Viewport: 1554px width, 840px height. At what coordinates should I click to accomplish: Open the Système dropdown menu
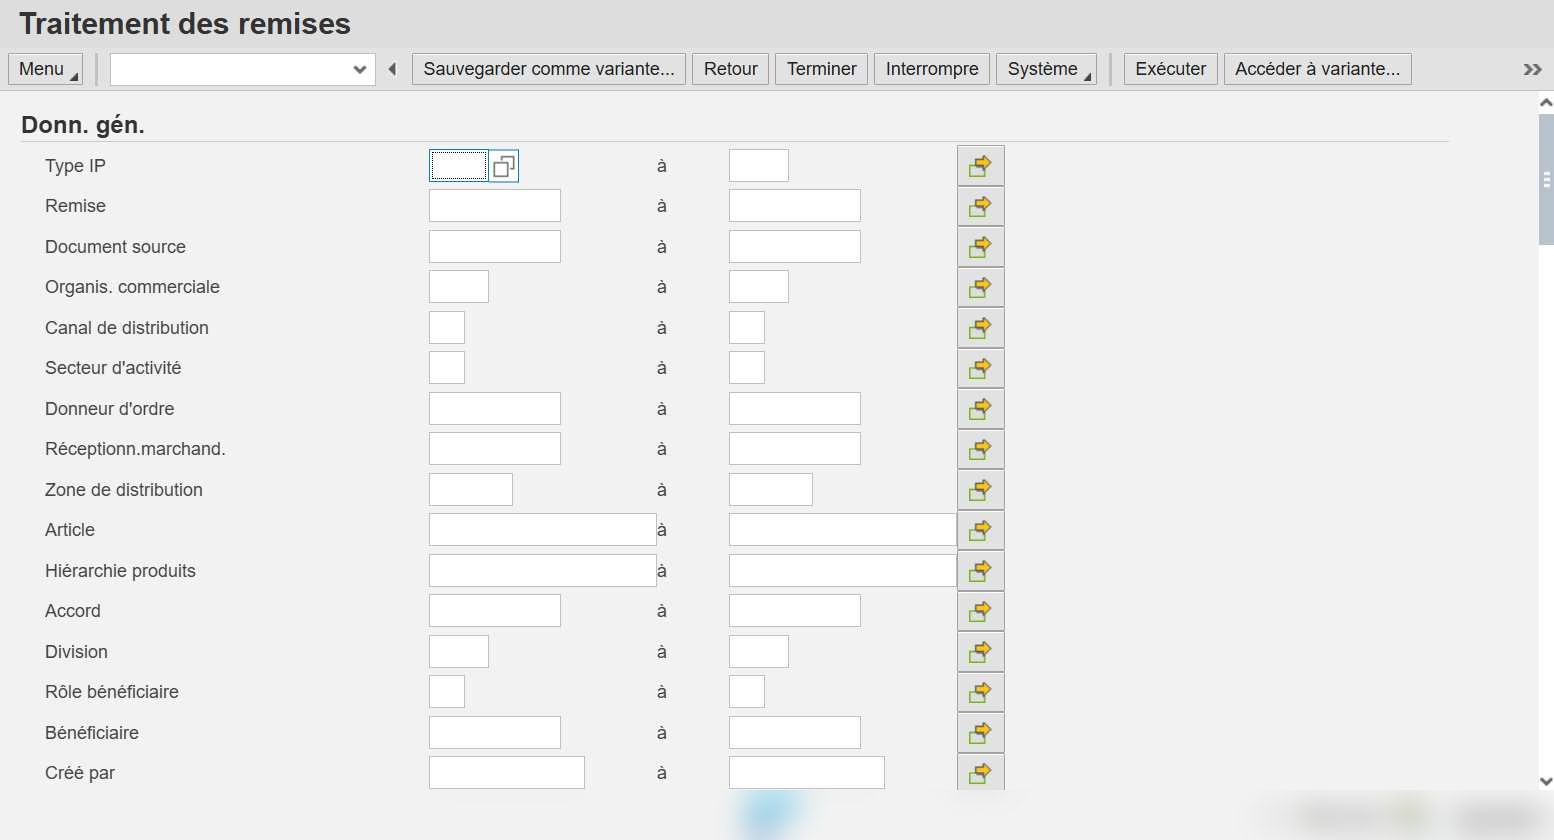pos(1046,69)
